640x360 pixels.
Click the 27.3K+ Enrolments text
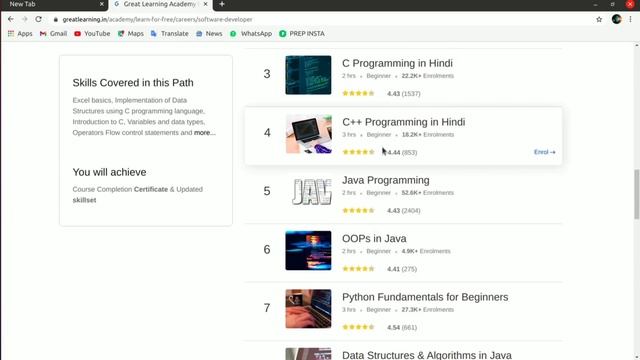click(427, 309)
